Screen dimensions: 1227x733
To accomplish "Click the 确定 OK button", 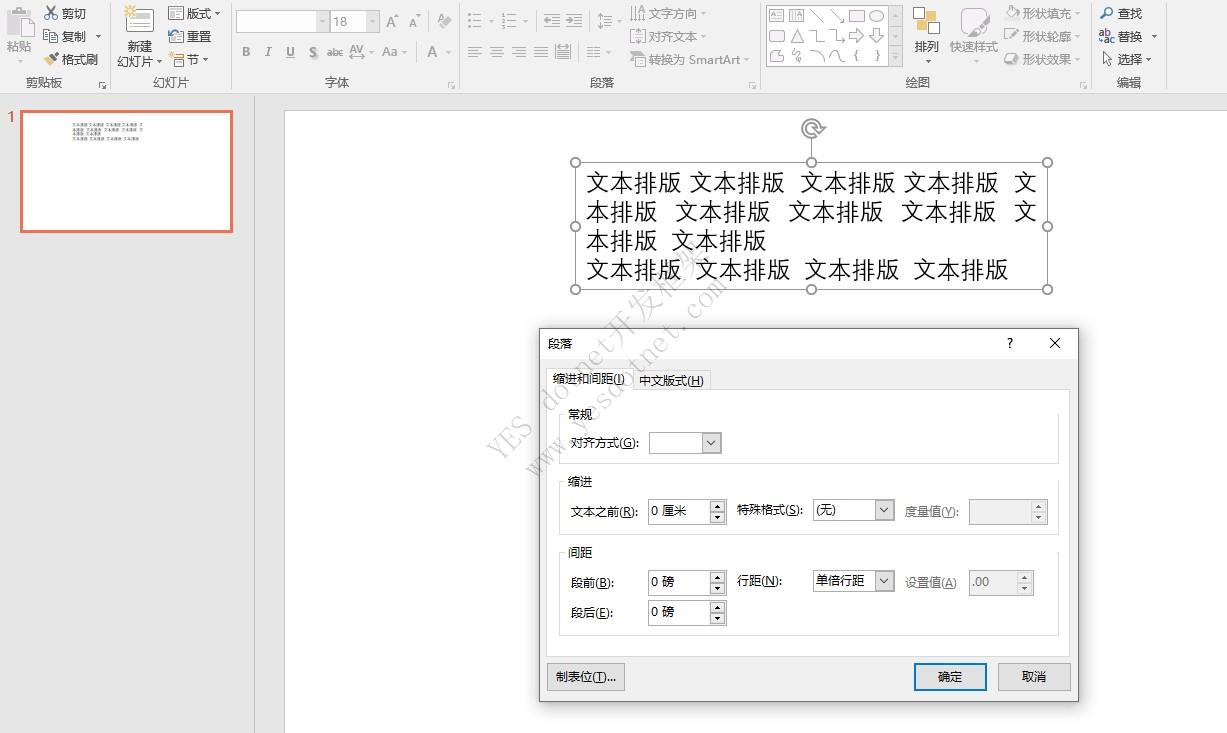I will [950, 677].
